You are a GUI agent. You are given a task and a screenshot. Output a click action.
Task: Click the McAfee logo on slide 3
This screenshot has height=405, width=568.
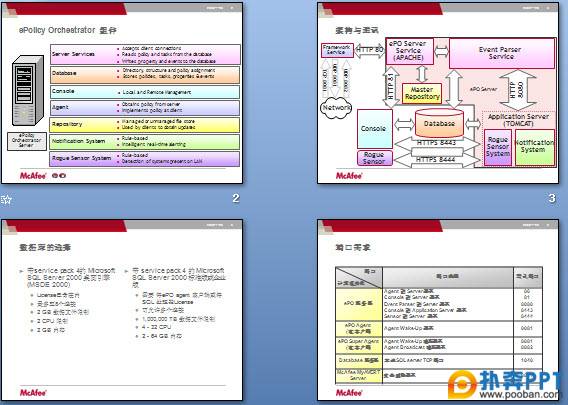pos(349,176)
